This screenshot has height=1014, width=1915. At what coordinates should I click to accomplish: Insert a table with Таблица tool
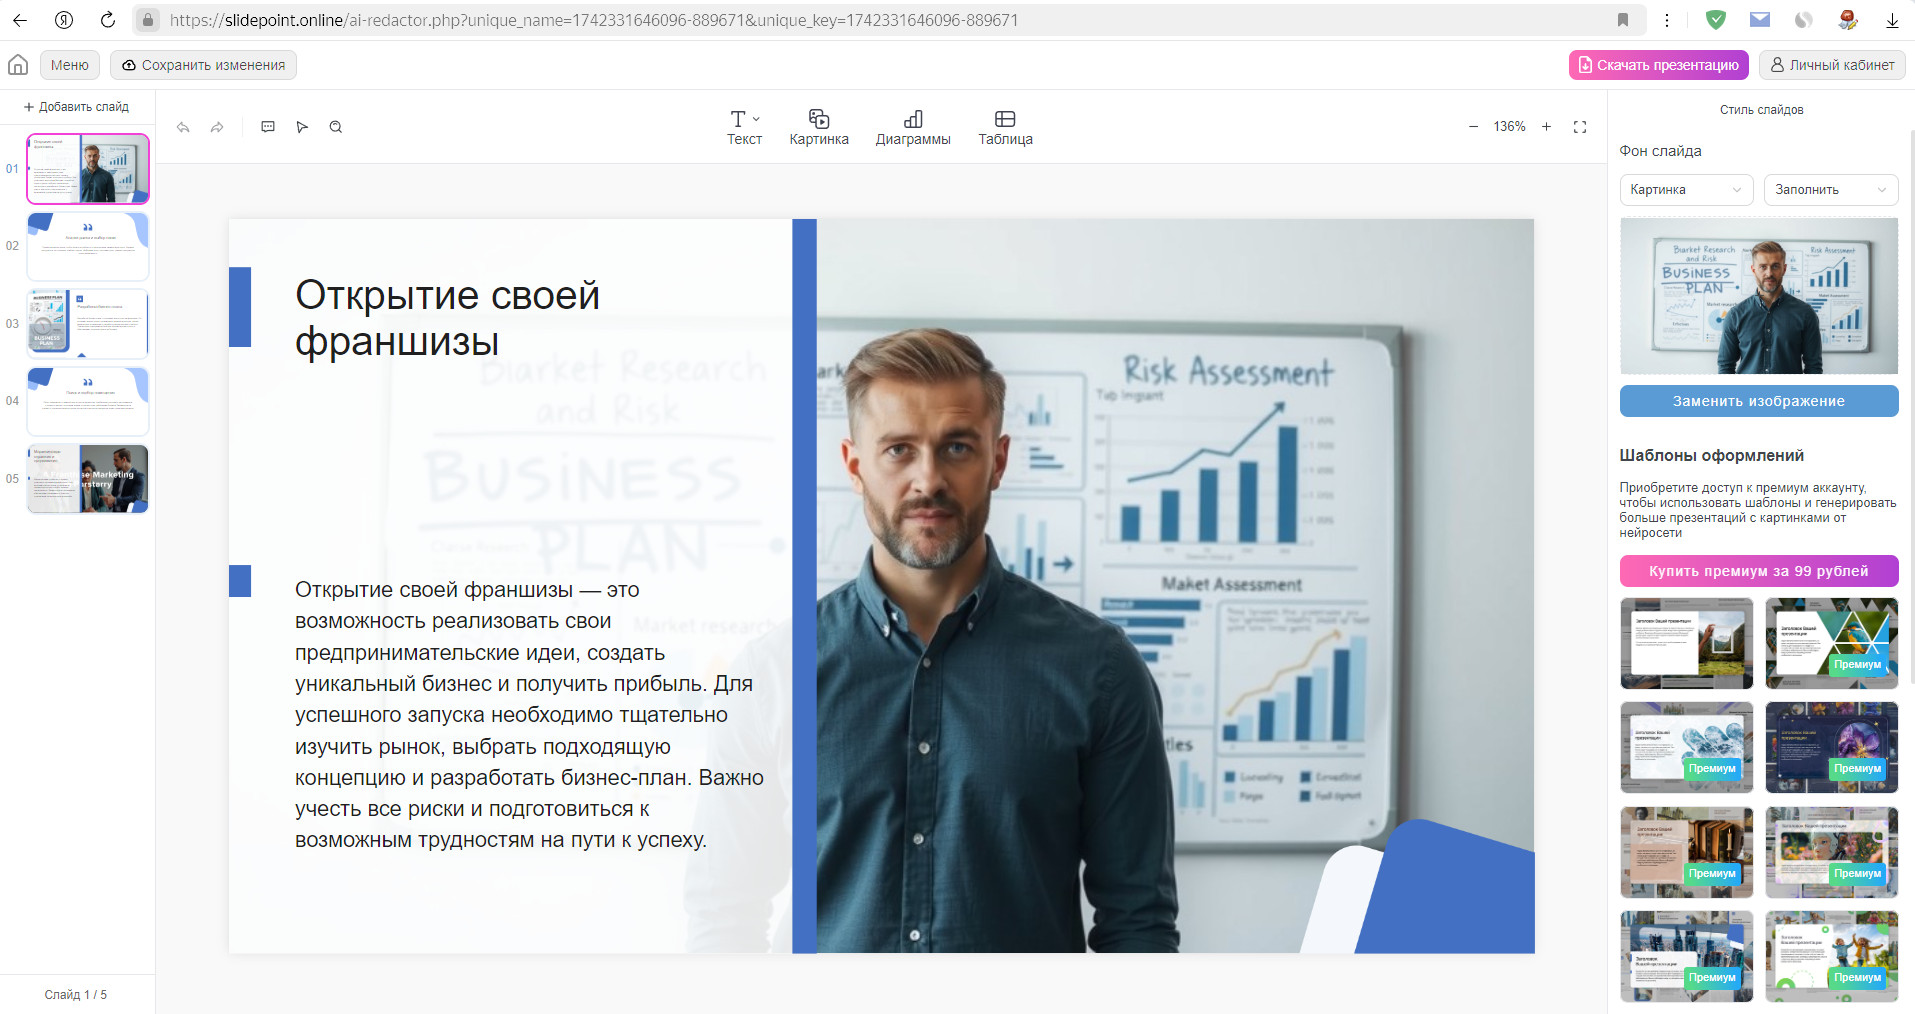click(x=1005, y=128)
